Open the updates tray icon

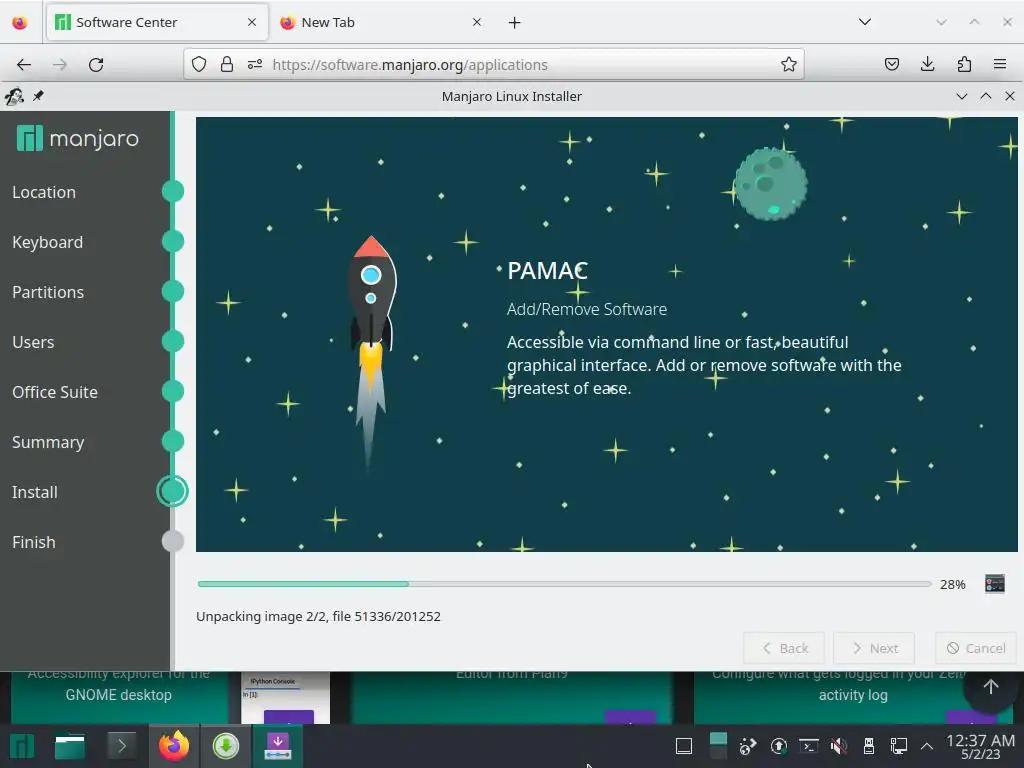click(x=778, y=746)
